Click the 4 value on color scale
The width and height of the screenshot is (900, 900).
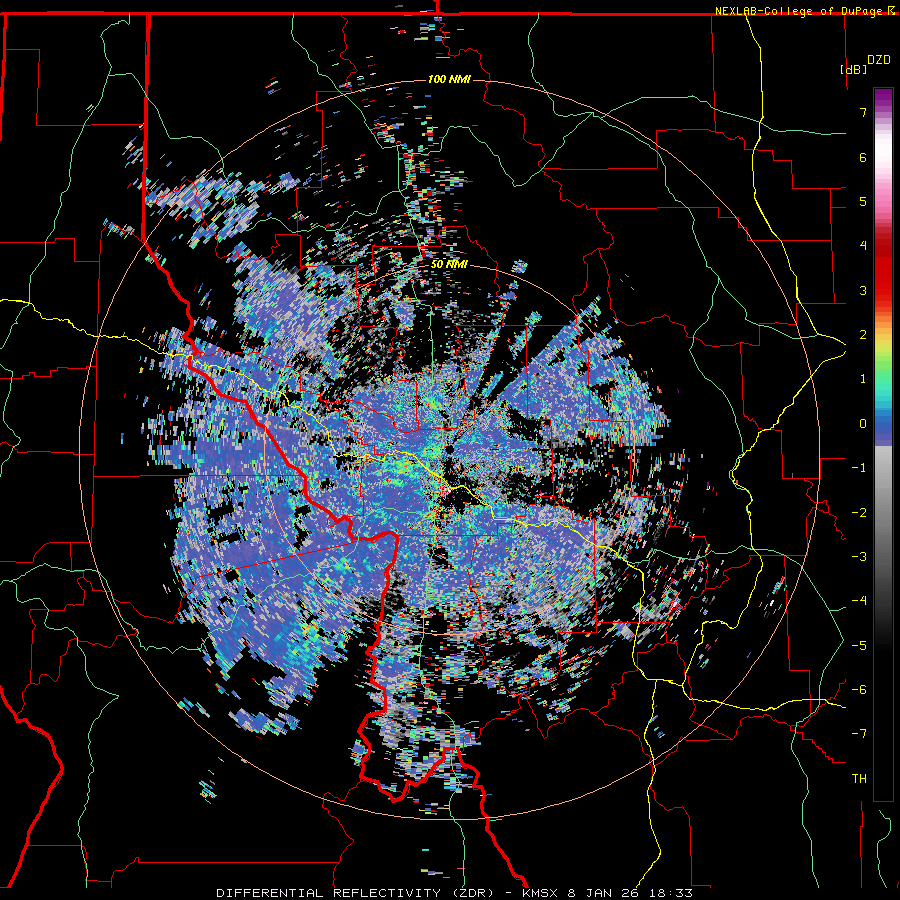click(x=863, y=246)
